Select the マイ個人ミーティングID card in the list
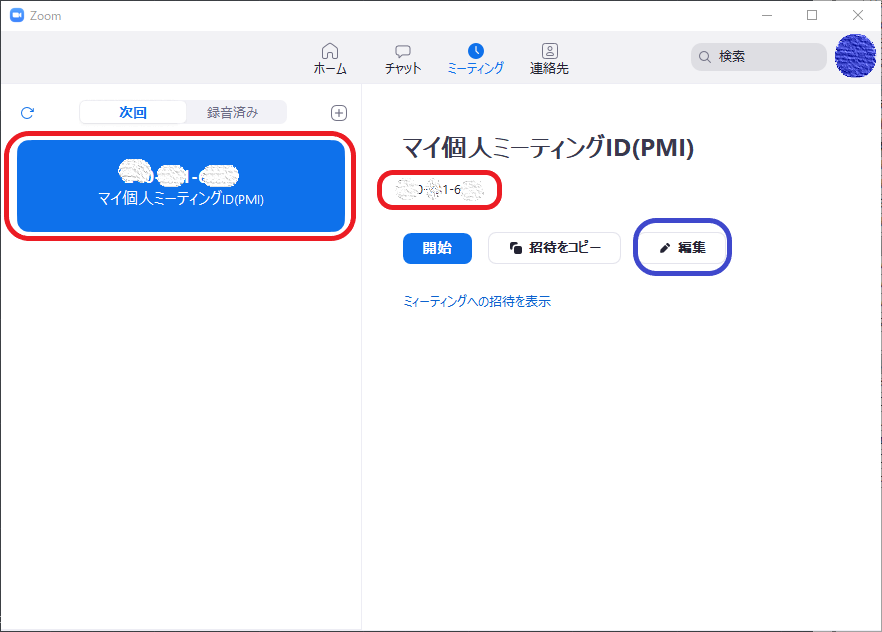Viewport: 882px width, 632px height. [x=181, y=186]
